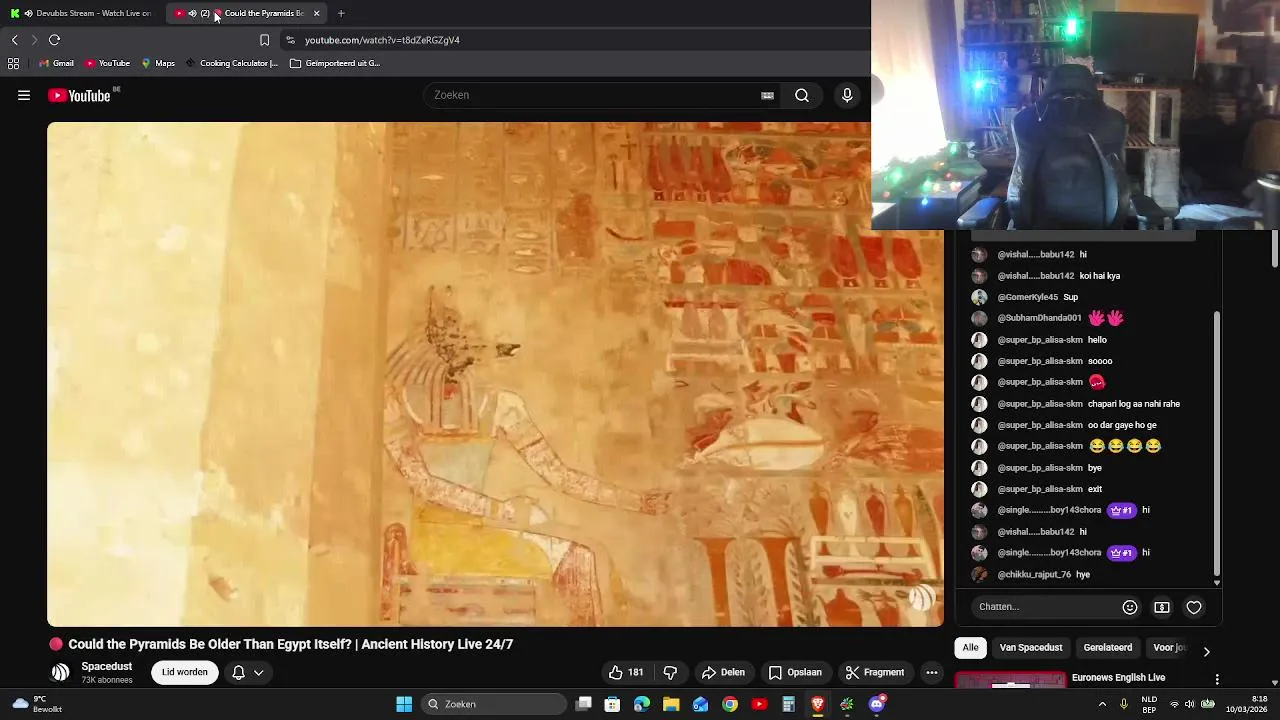Mute the playing tab audio icon
The width and height of the screenshot is (1280, 720).
192,13
